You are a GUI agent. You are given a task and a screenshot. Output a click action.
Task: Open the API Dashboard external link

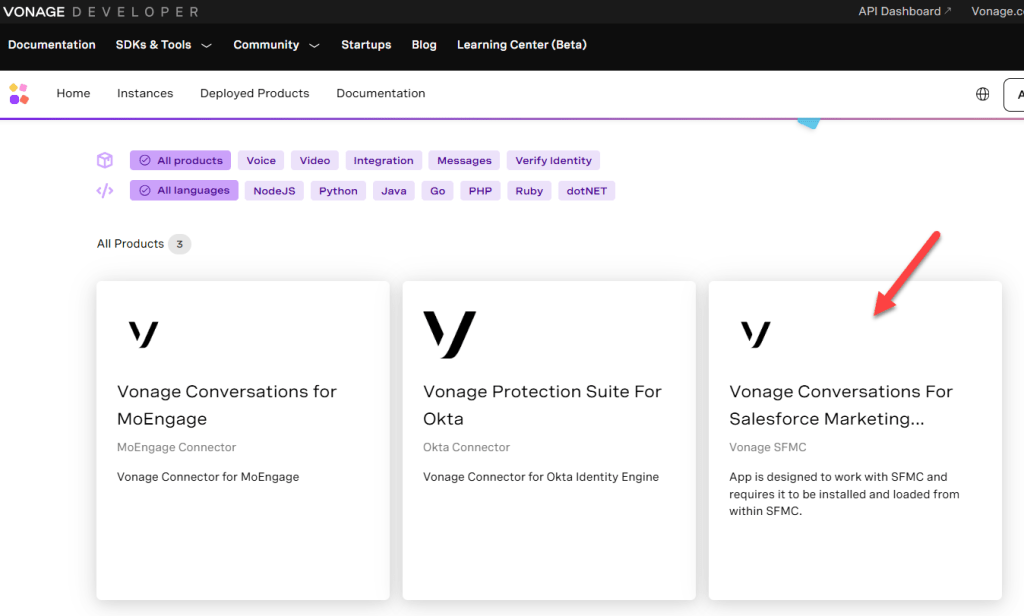click(x=904, y=11)
